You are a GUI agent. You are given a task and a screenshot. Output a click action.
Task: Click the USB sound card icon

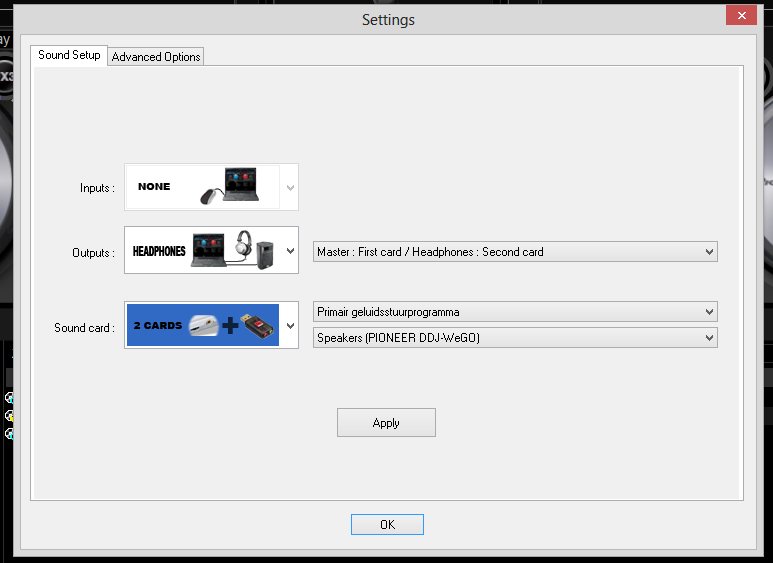click(257, 326)
